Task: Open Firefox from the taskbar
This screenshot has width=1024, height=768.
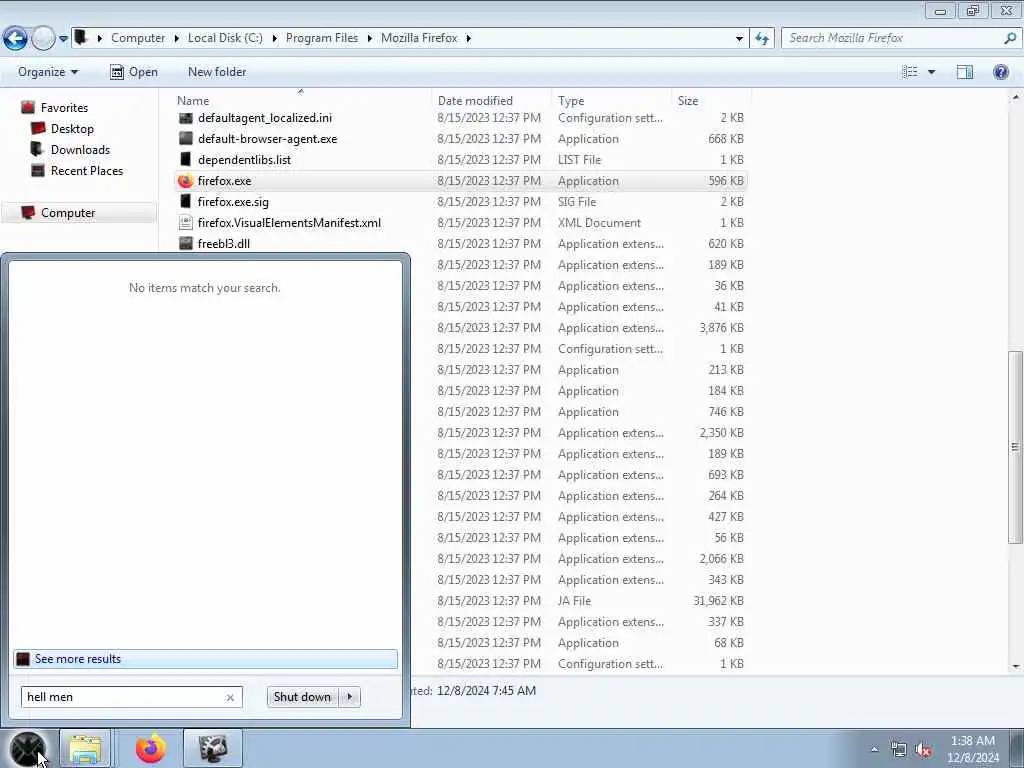Action: (x=151, y=748)
